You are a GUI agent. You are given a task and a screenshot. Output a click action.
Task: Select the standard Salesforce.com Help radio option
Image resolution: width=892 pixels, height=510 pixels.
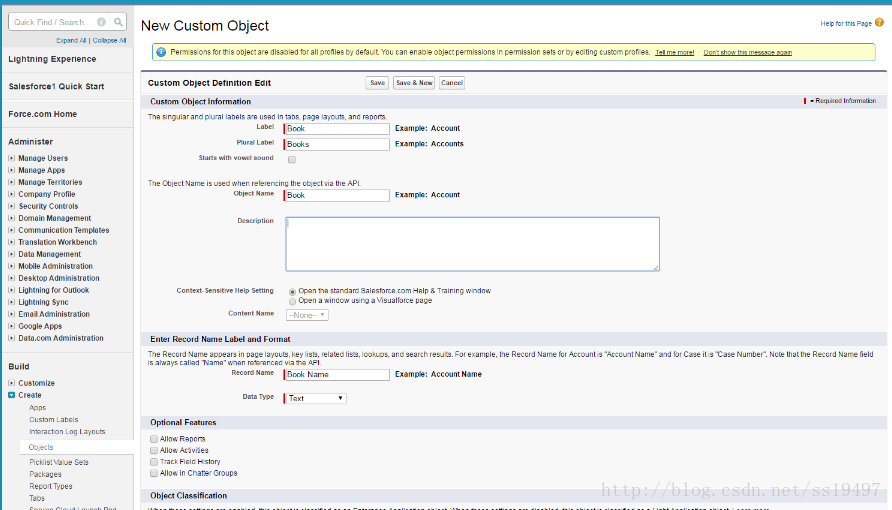point(292,292)
